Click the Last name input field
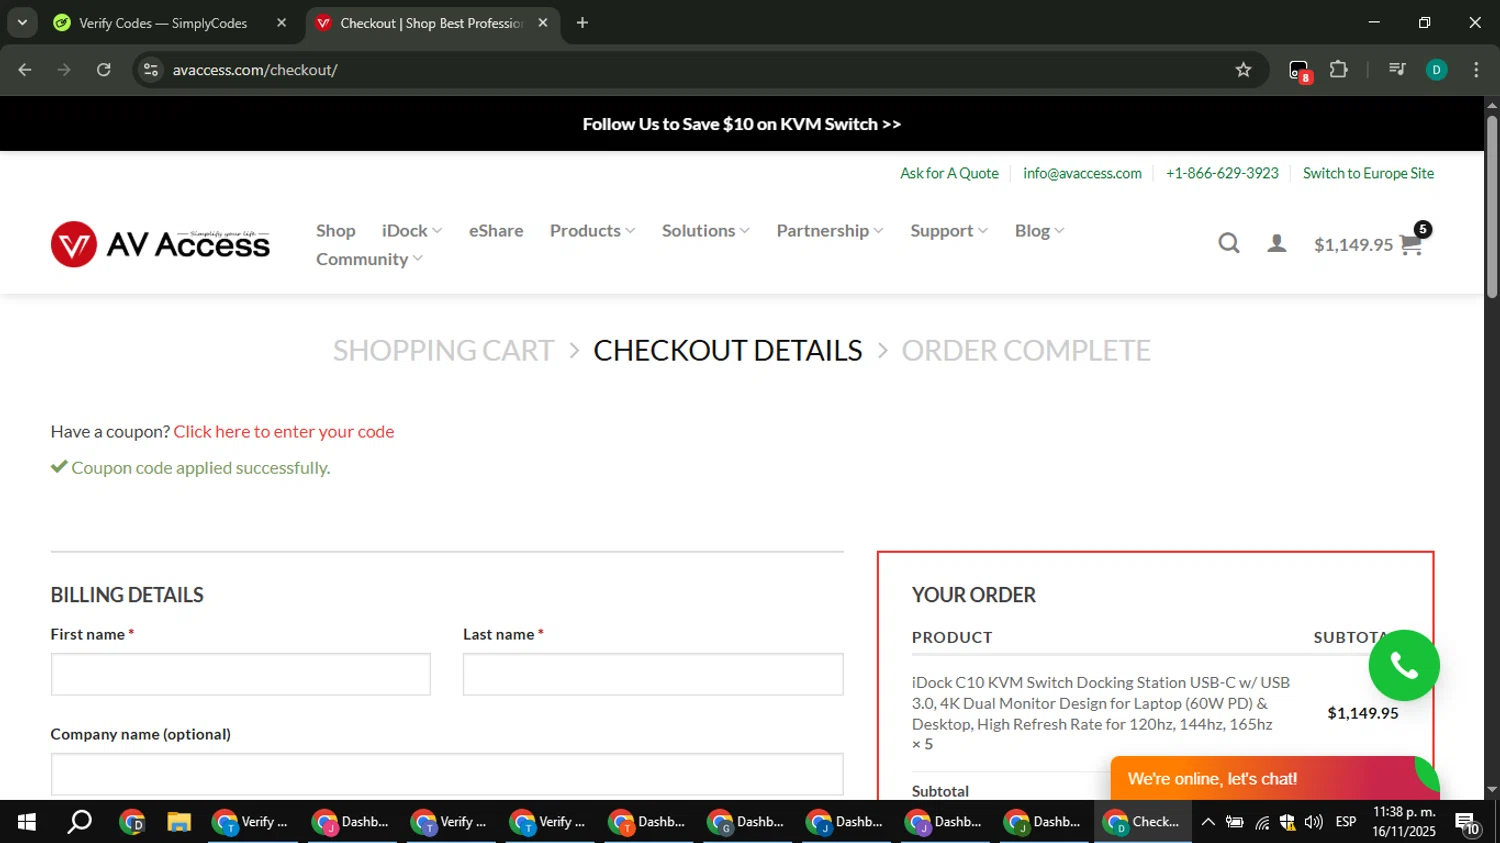Screen dimensions: 1500x843 tap(653, 674)
